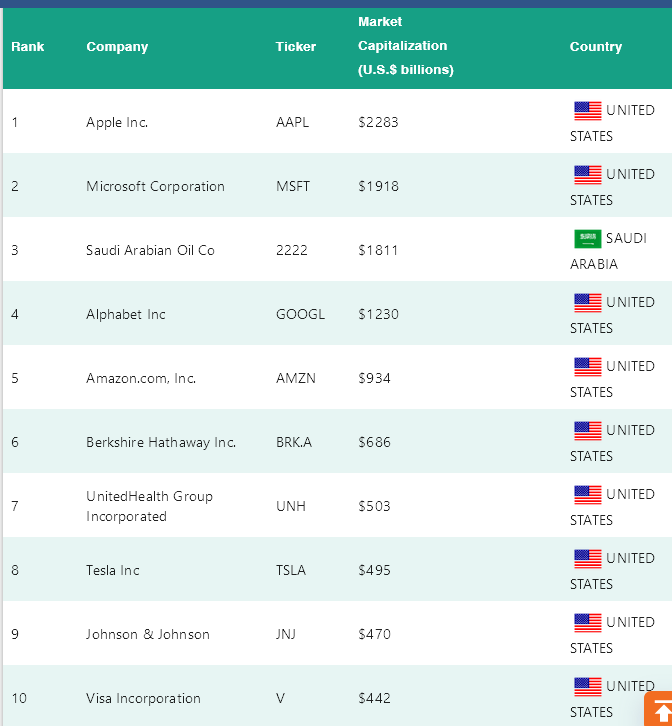Click rank number 7

[15, 506]
